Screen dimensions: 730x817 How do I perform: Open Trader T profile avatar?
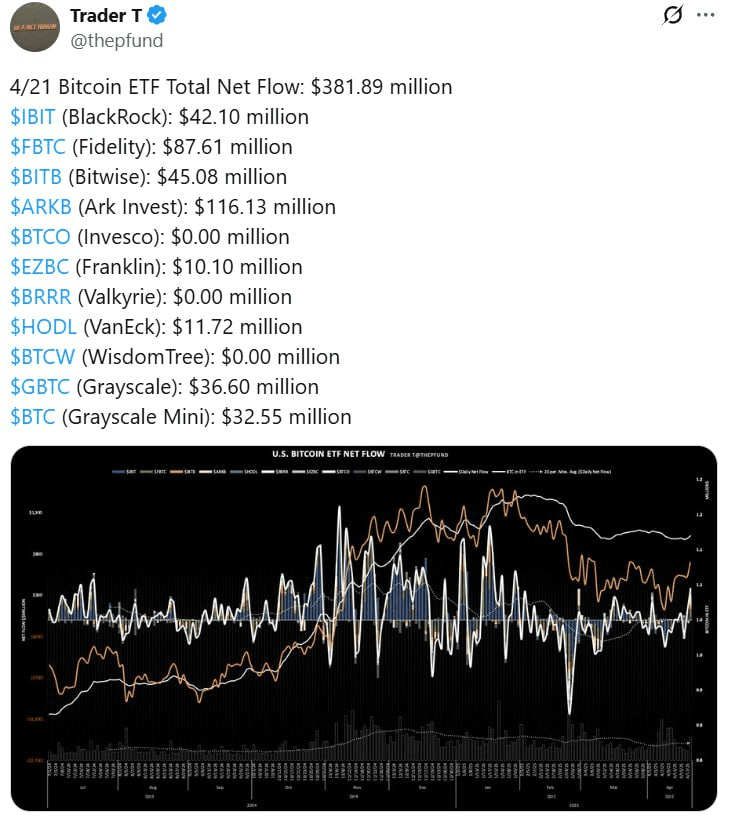(35, 27)
